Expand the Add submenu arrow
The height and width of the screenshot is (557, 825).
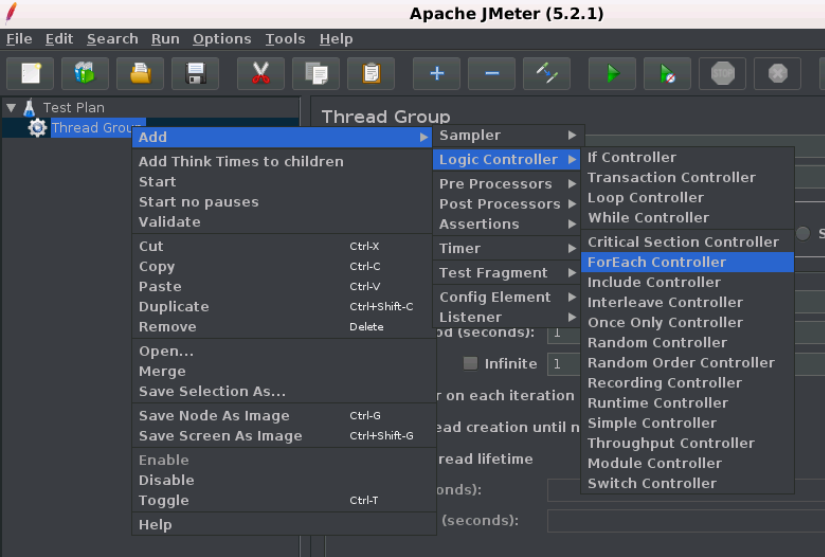[x=424, y=137]
